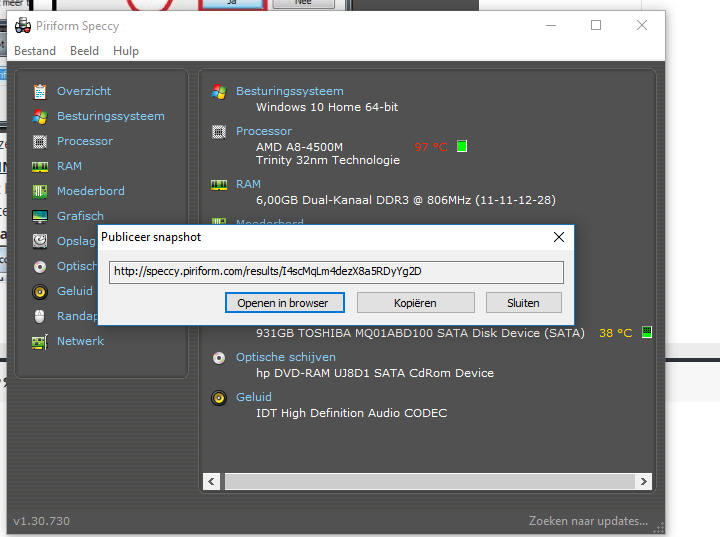The image size is (720, 537).
Task: Click the Sluiten button
Action: (523, 303)
